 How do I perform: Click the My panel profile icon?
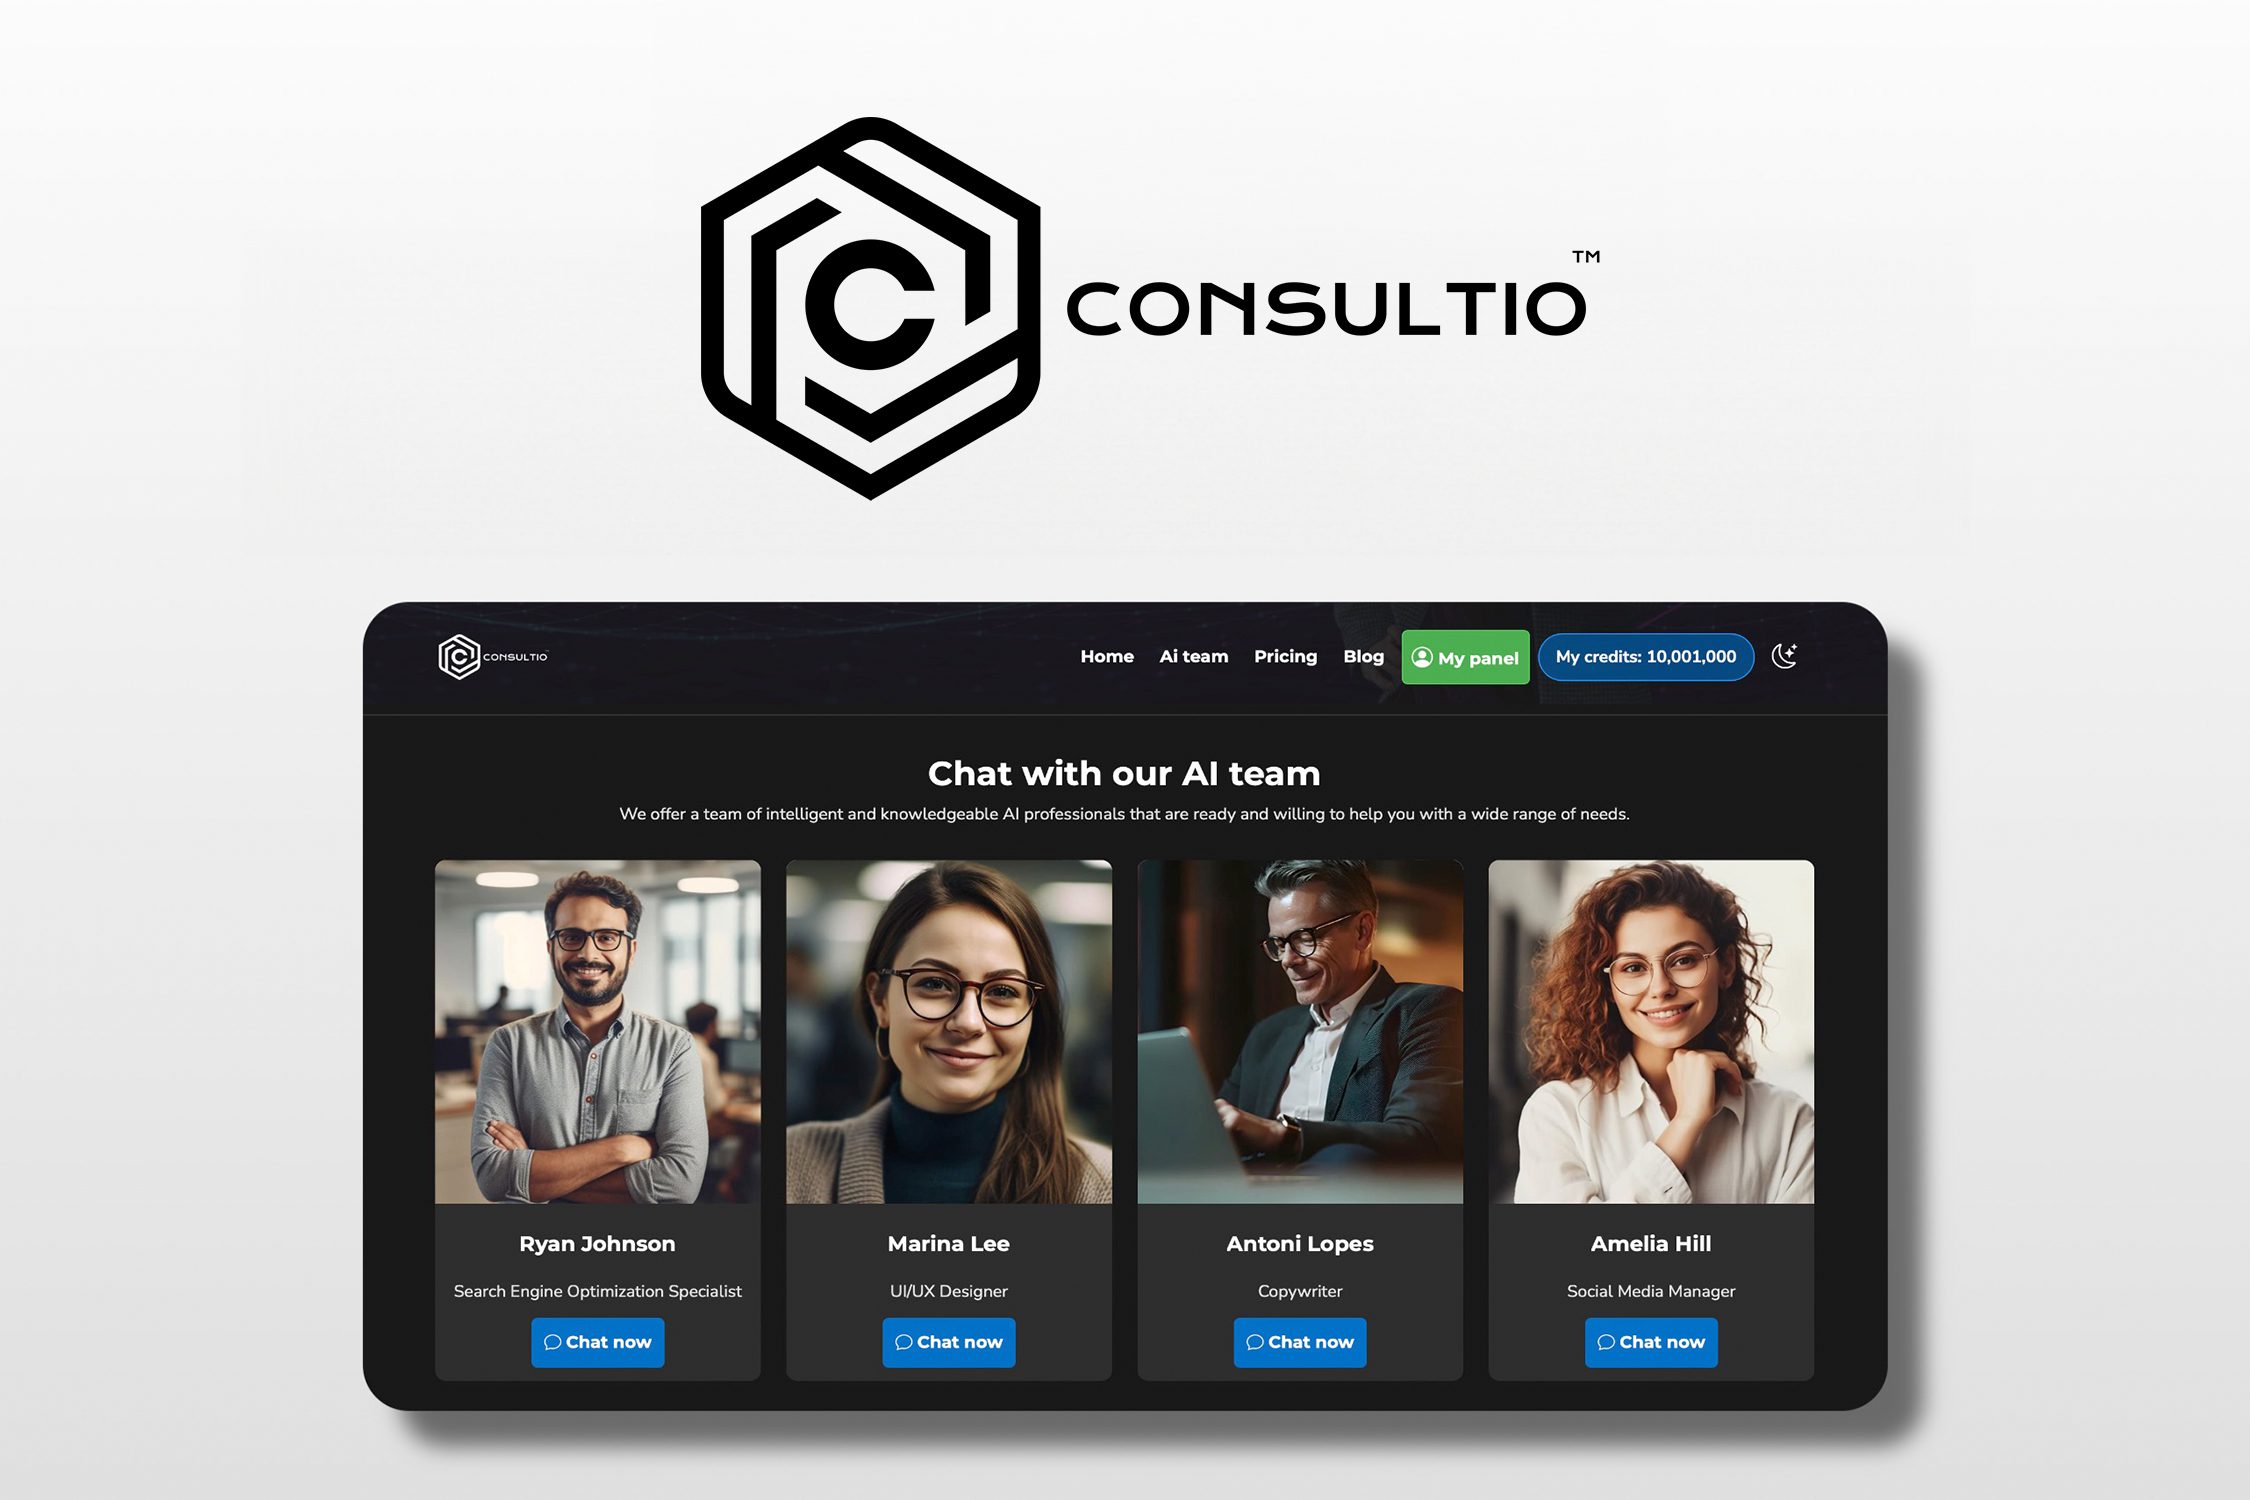[x=1421, y=656]
